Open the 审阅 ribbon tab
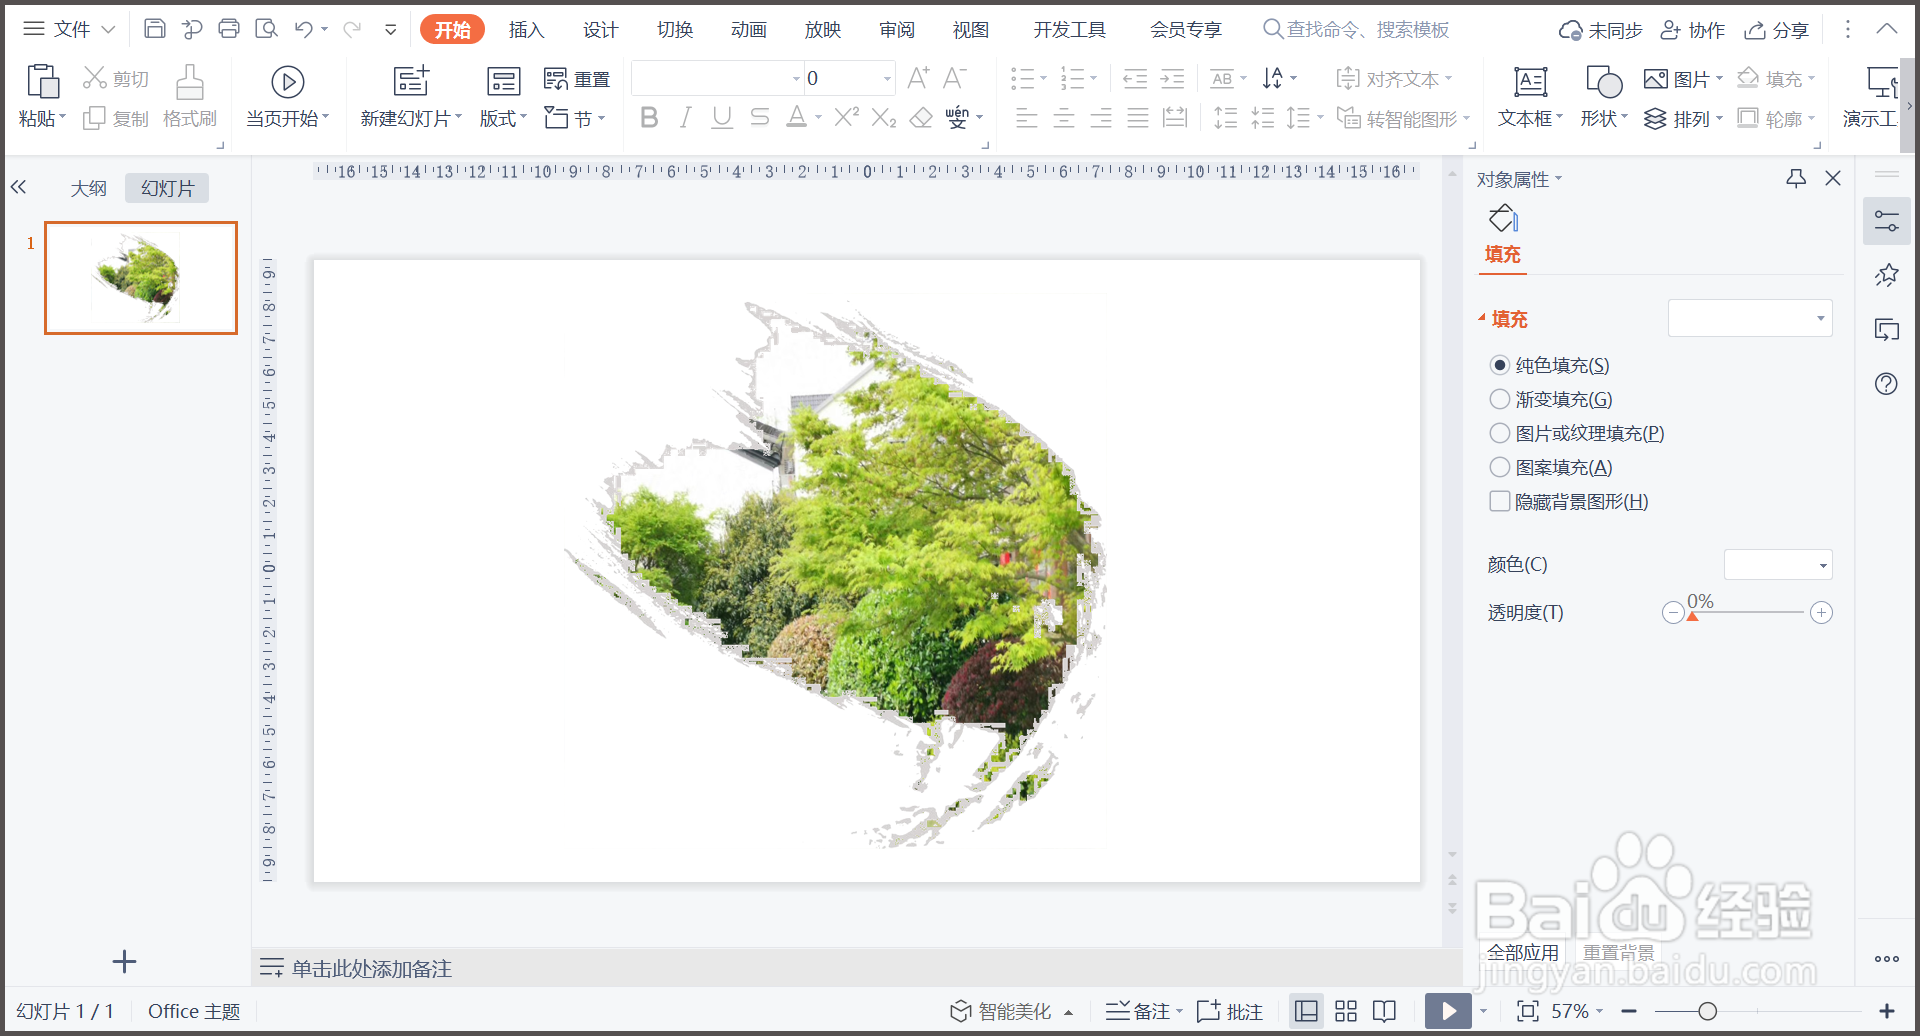Screen dimensions: 1920x1036 897,29
